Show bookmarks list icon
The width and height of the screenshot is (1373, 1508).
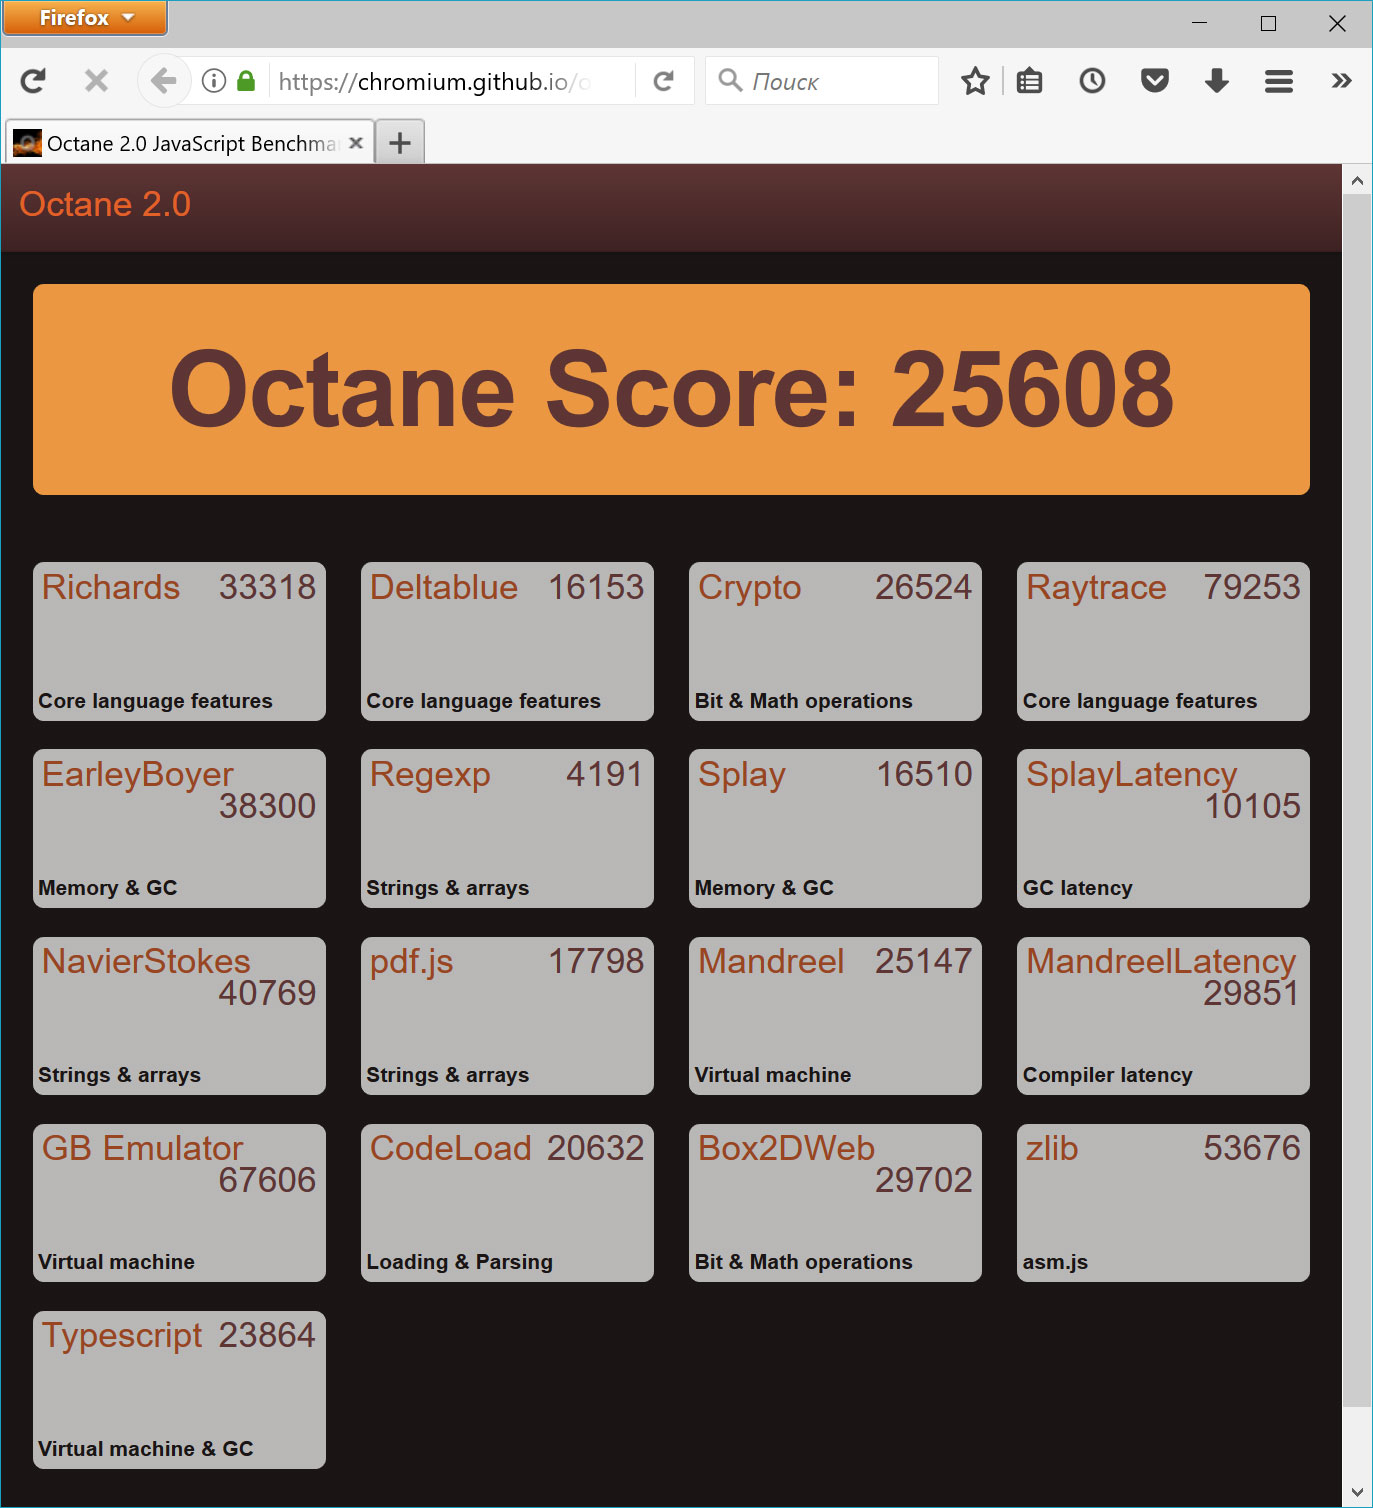coord(1029,81)
